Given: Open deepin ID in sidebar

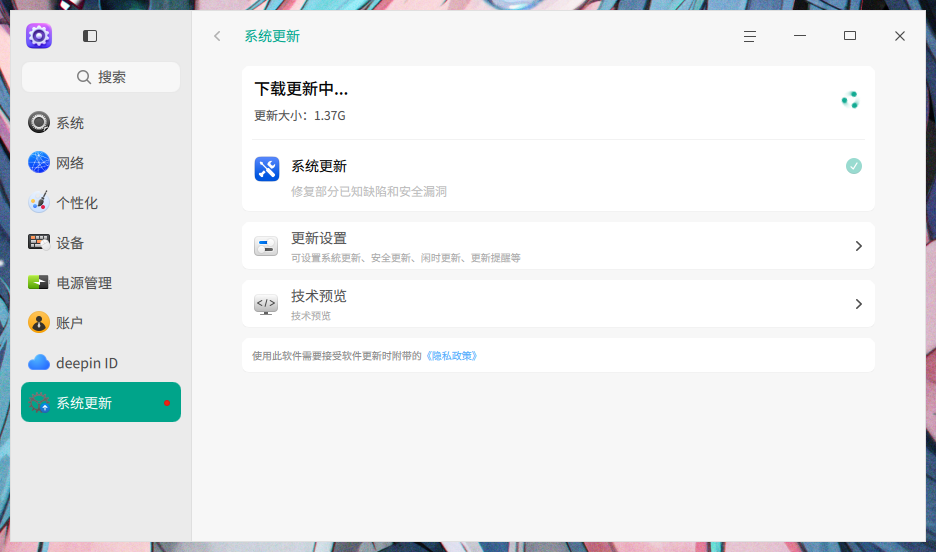Looking at the screenshot, I should click(x=101, y=363).
